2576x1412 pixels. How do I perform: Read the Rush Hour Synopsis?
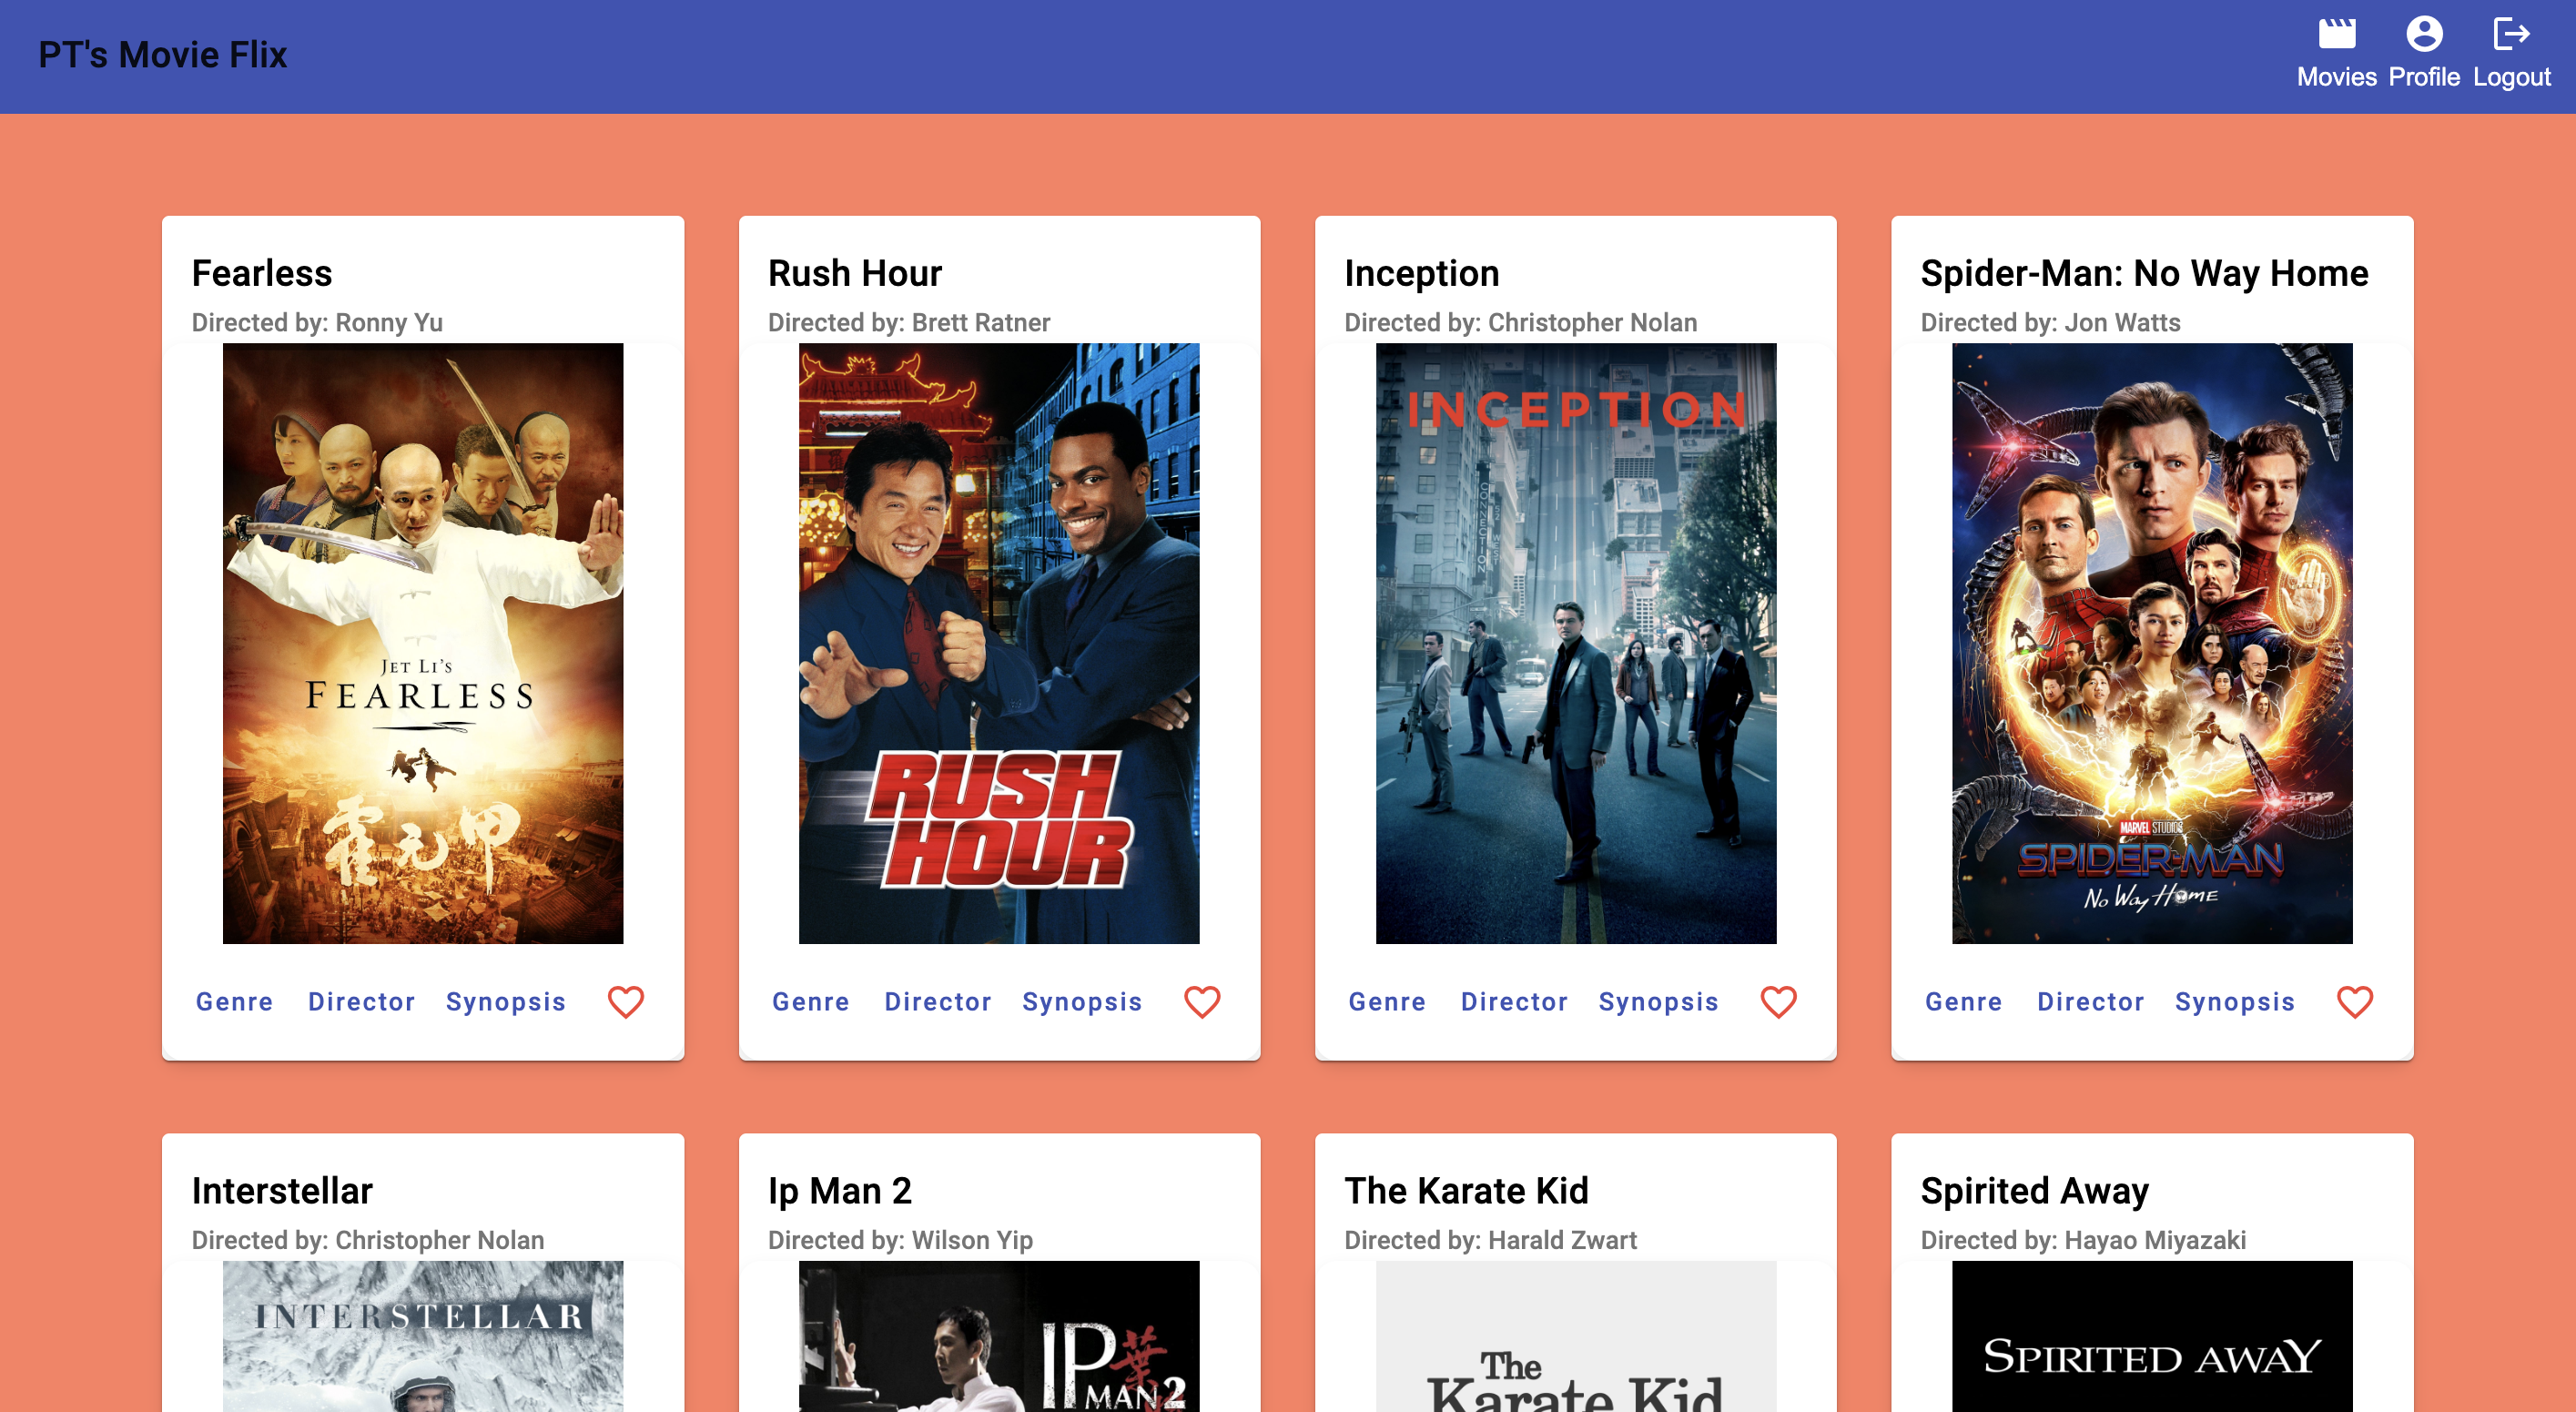[x=1081, y=1001]
